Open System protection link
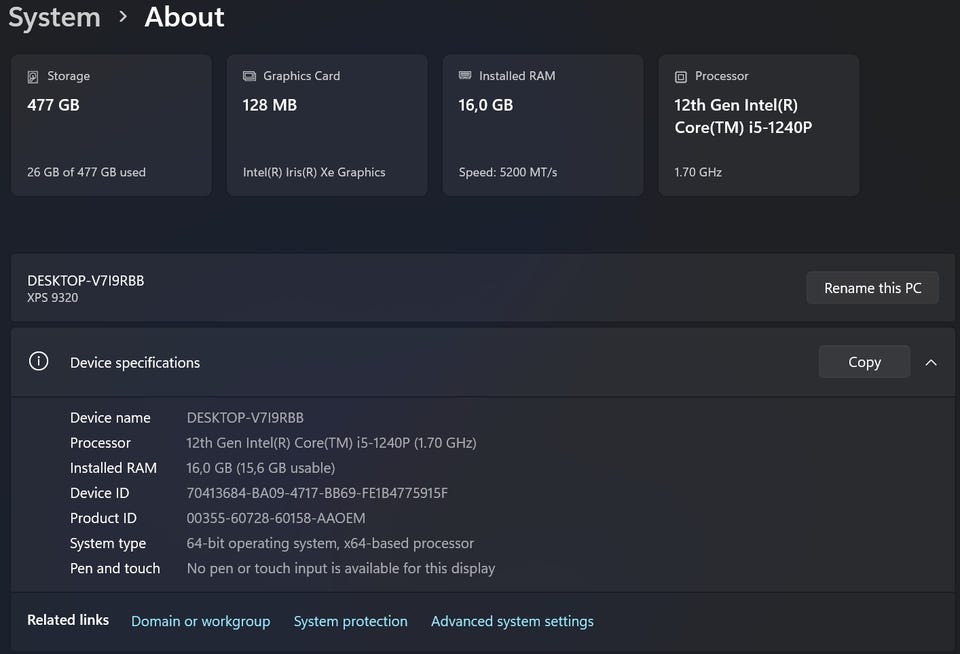This screenshot has height=654, width=960. click(350, 621)
